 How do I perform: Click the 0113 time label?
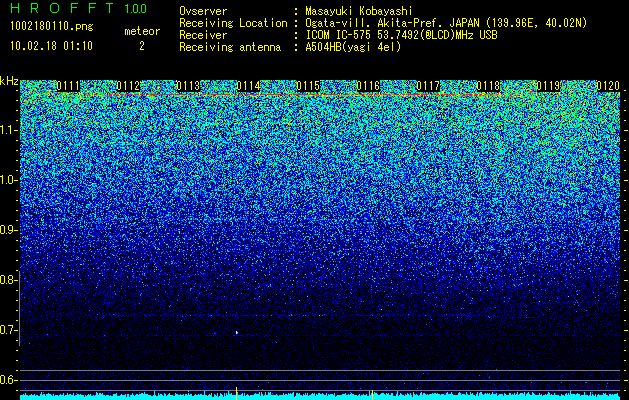(x=188, y=86)
